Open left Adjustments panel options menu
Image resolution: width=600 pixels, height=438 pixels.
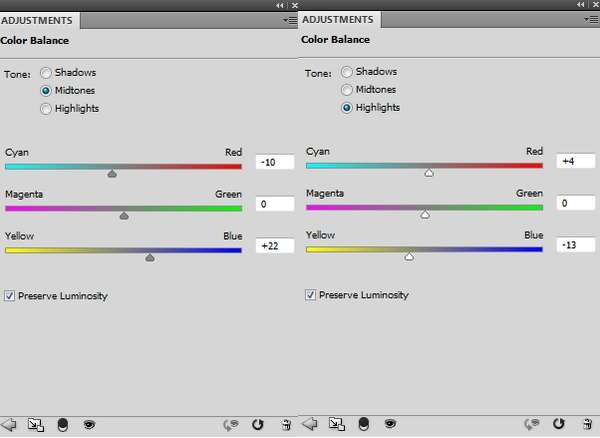pyautogui.click(x=290, y=20)
